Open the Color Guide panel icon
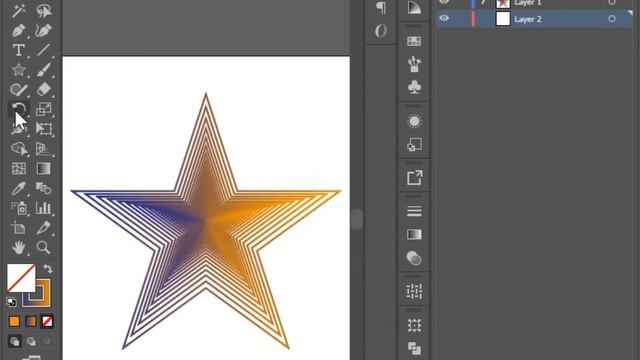The width and height of the screenshot is (640, 360). tap(414, 8)
